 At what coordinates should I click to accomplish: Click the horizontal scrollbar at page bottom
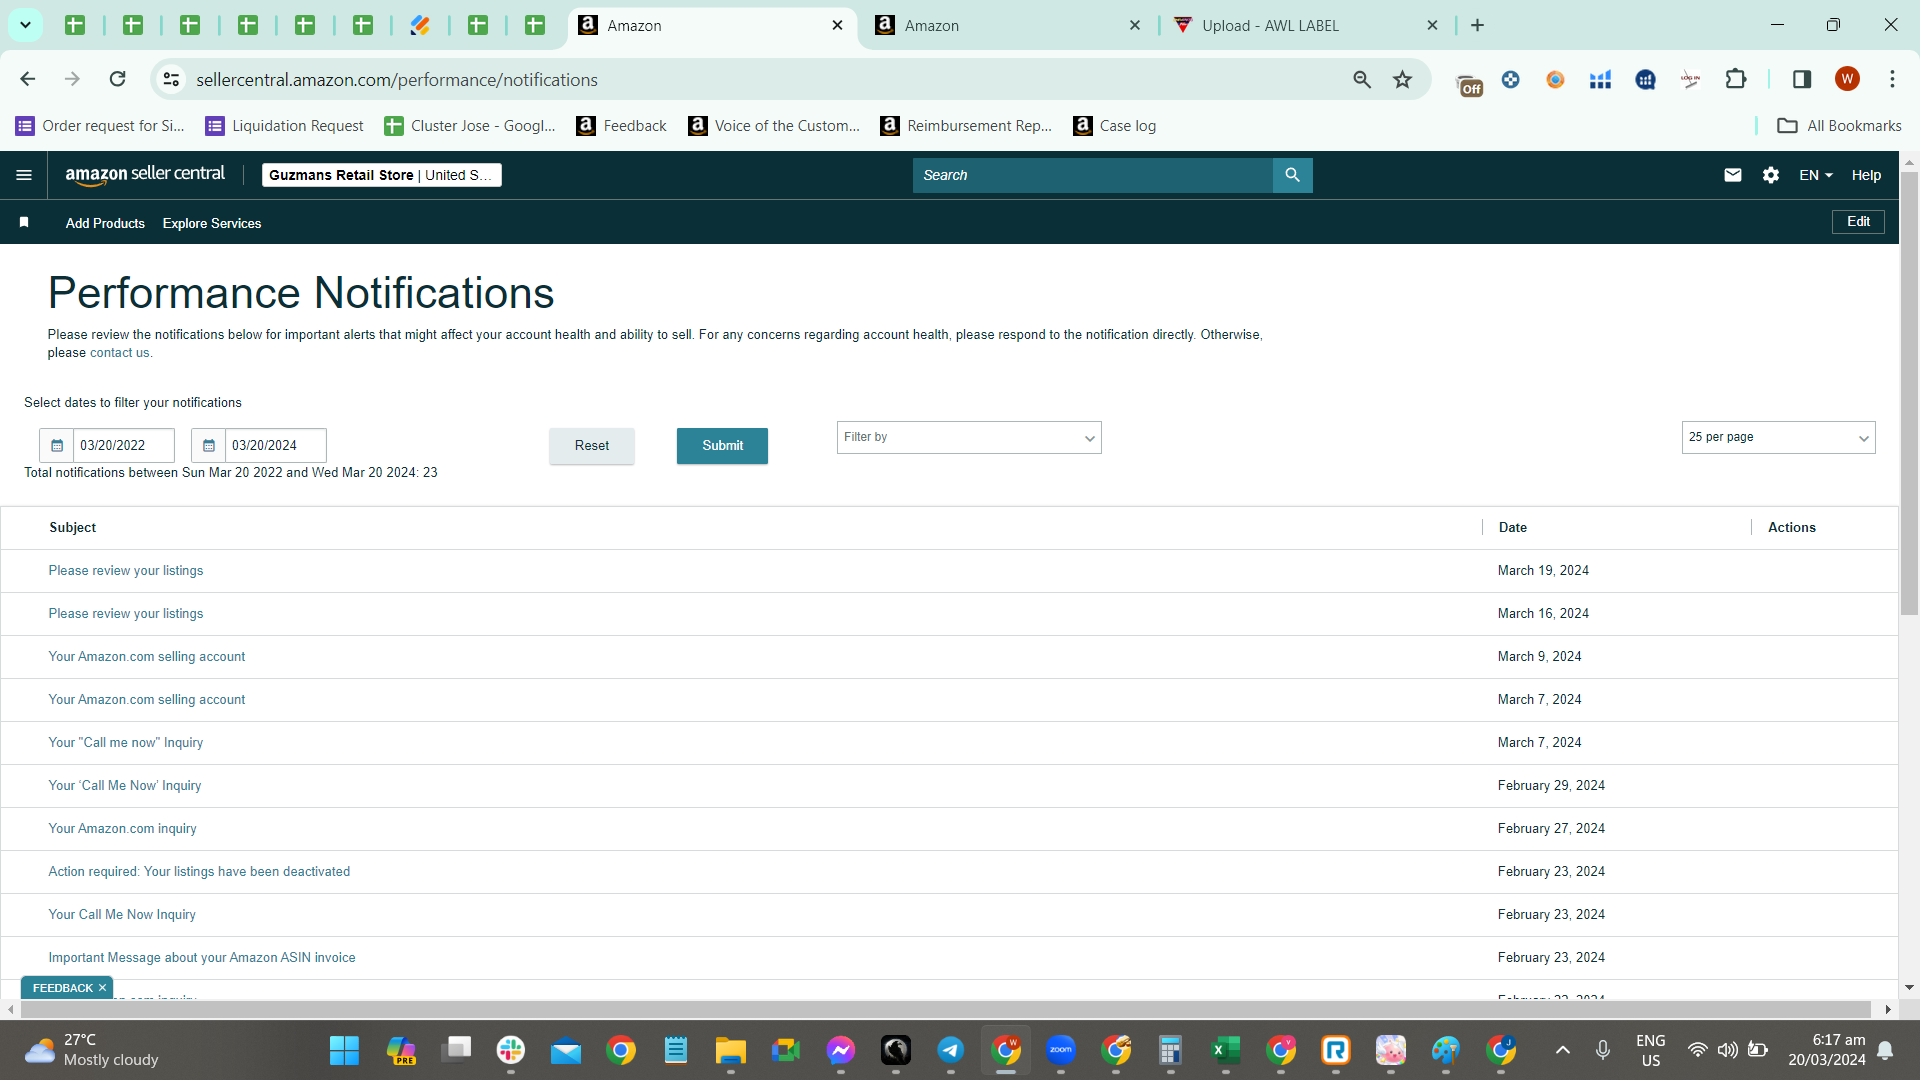point(945,1010)
